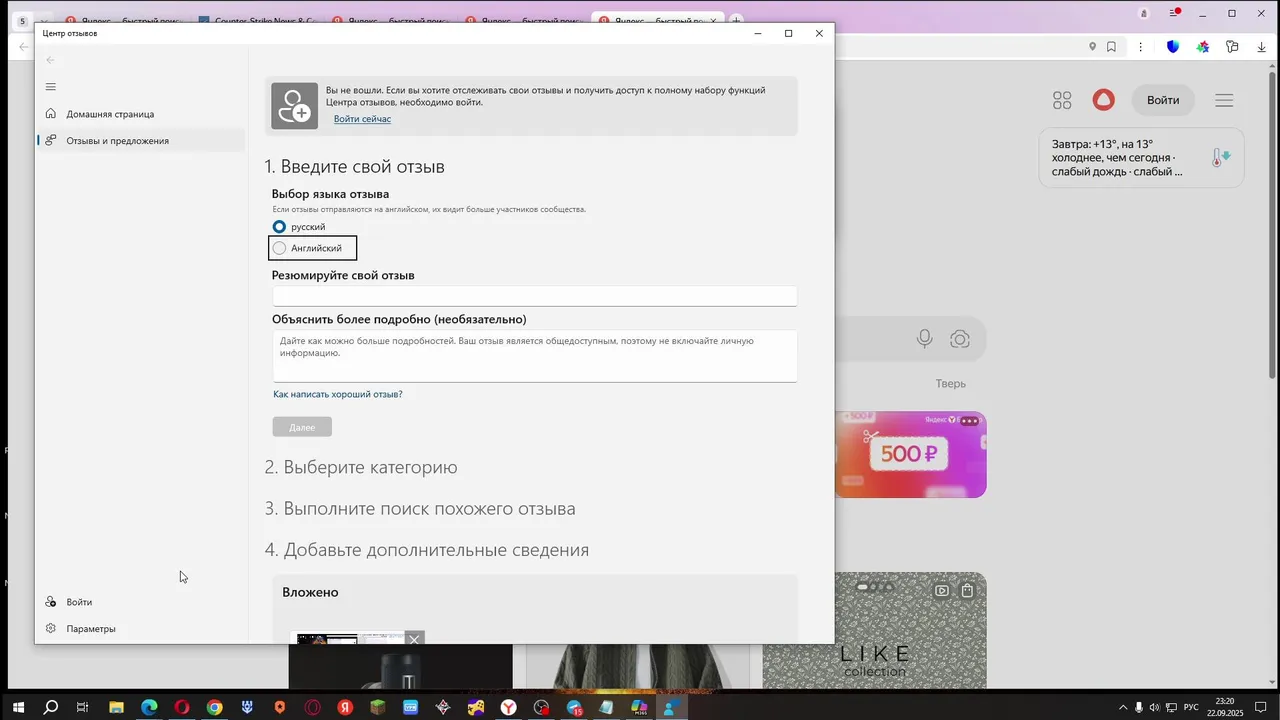Open Yandex services grid icon
This screenshot has width=1280, height=720.
(x=1062, y=100)
